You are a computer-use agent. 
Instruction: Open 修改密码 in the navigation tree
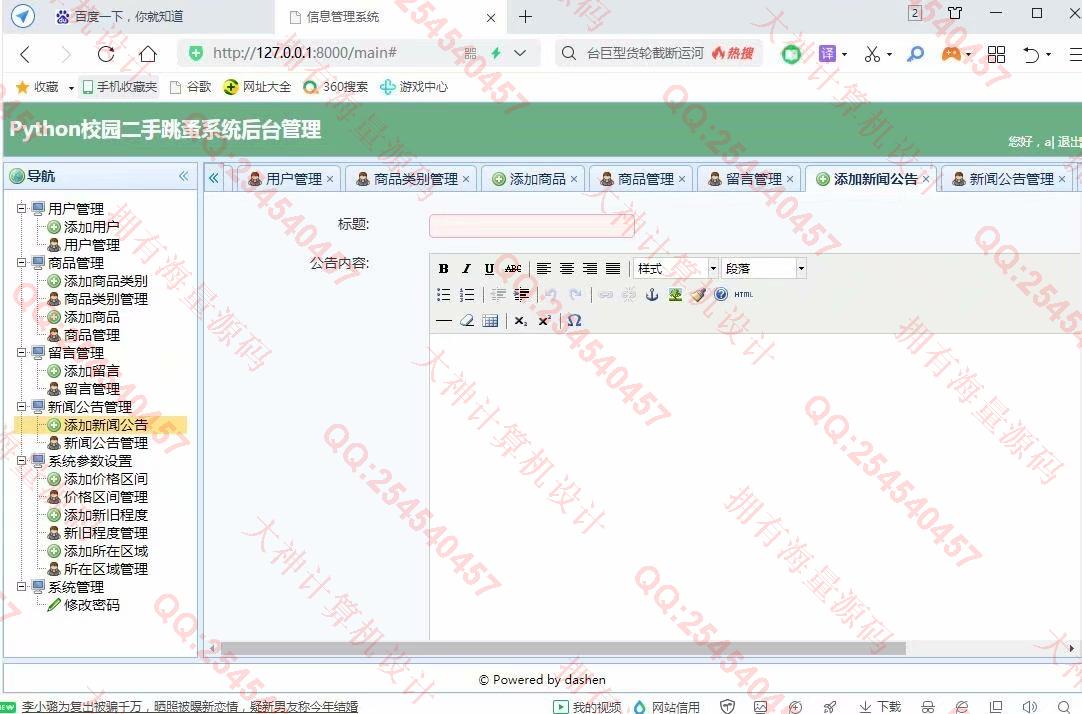click(x=91, y=605)
